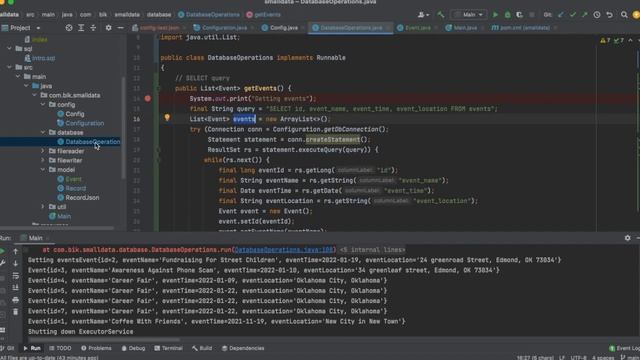Click the warnings count indicator in editor
Screen dimensions: 640x360
[605, 40]
